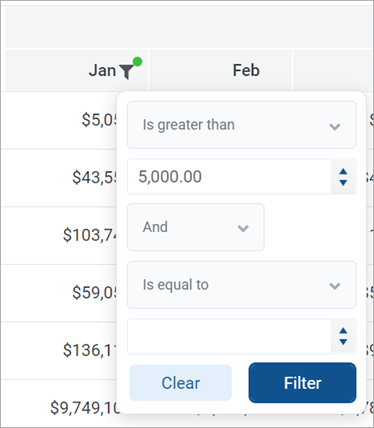Increase the 5,000.00 value with up arrow
Image resolution: width=374 pixels, height=428 pixels.
coord(343,172)
